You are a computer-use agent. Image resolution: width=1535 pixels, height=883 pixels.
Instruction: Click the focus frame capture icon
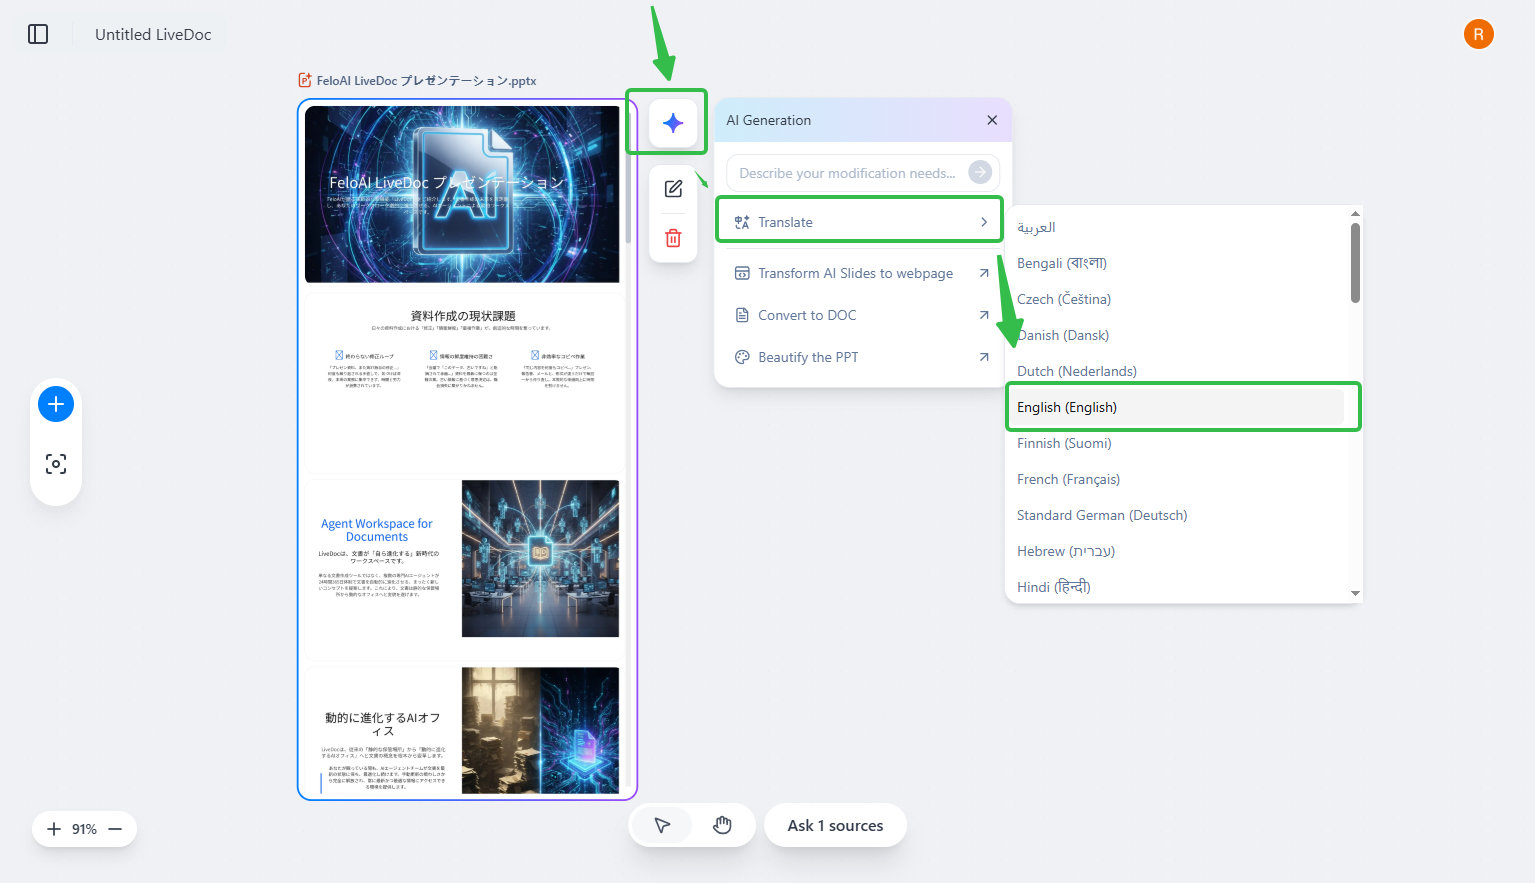(x=56, y=464)
